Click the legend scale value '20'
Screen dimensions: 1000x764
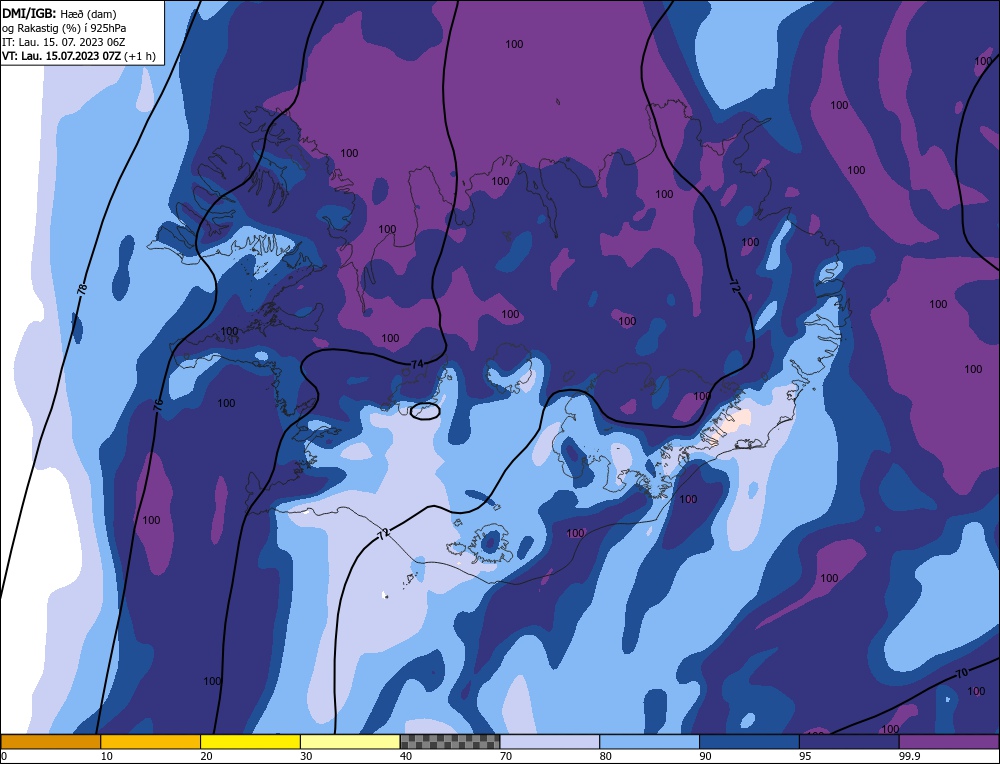(x=207, y=756)
